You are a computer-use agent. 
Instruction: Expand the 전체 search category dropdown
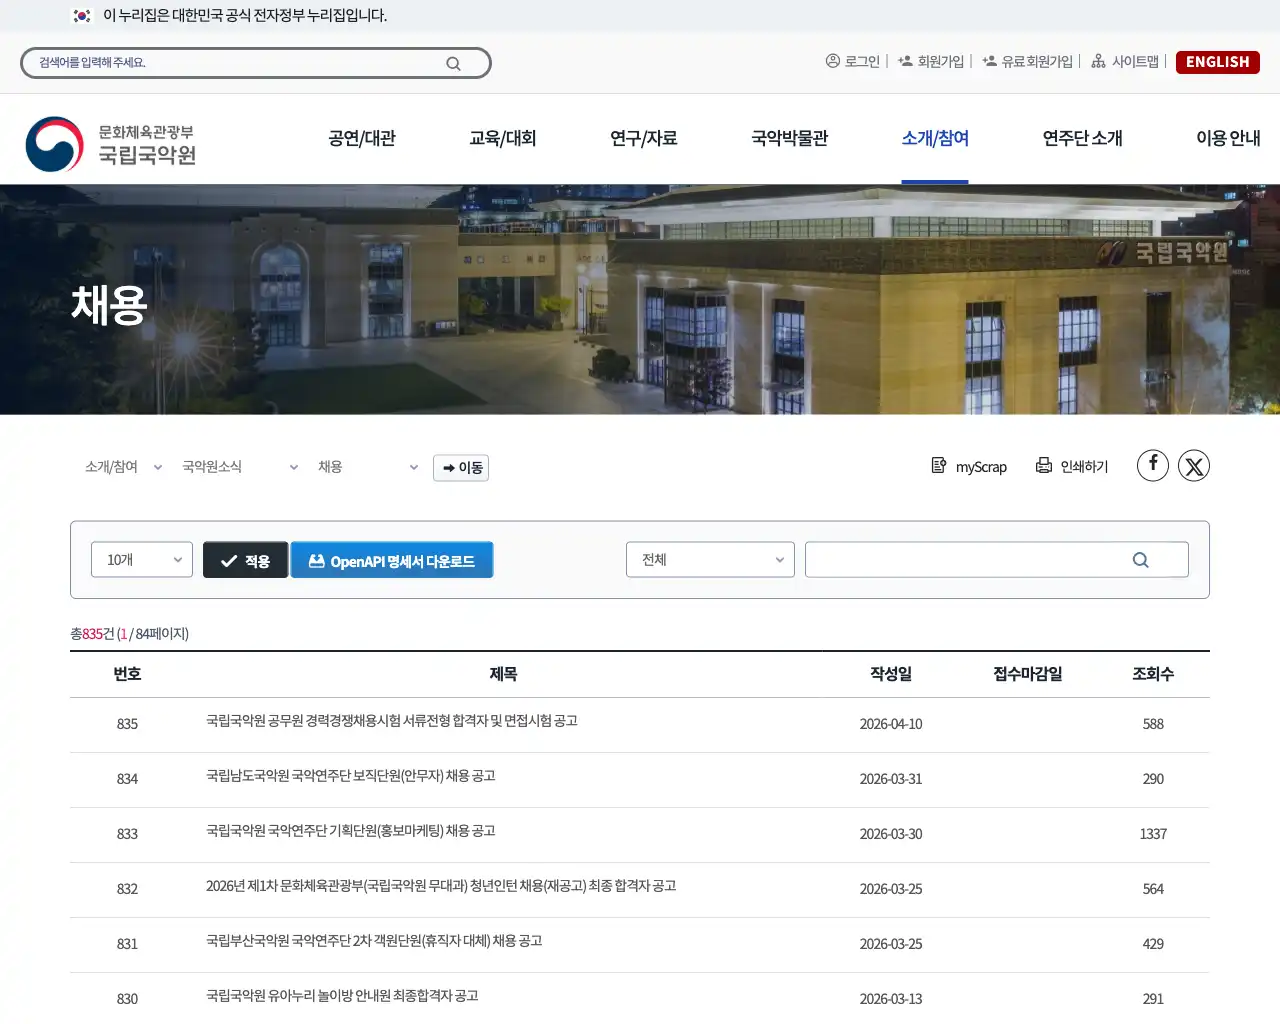pyautogui.click(x=710, y=559)
